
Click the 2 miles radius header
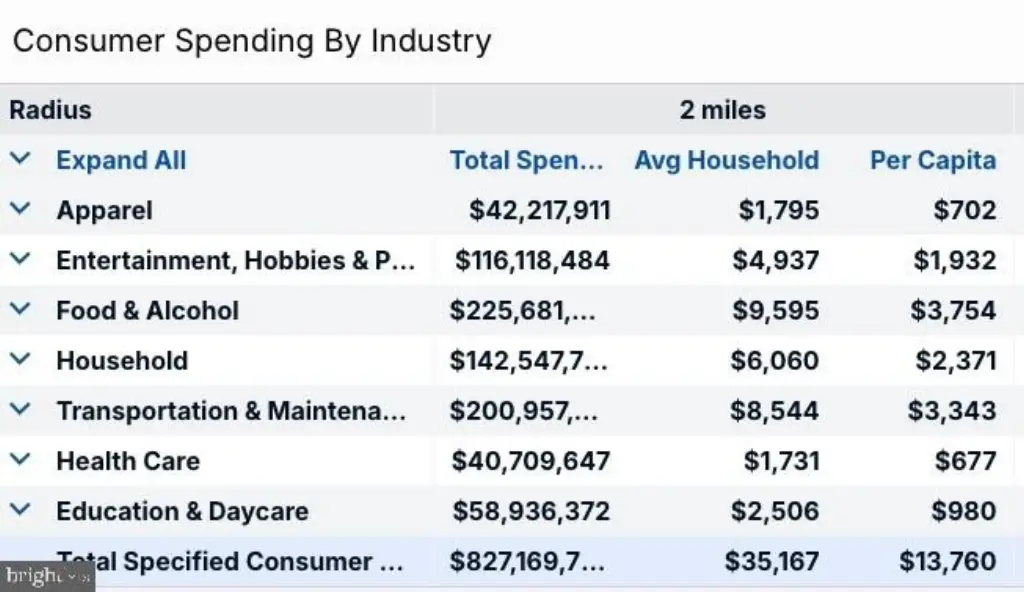723,110
